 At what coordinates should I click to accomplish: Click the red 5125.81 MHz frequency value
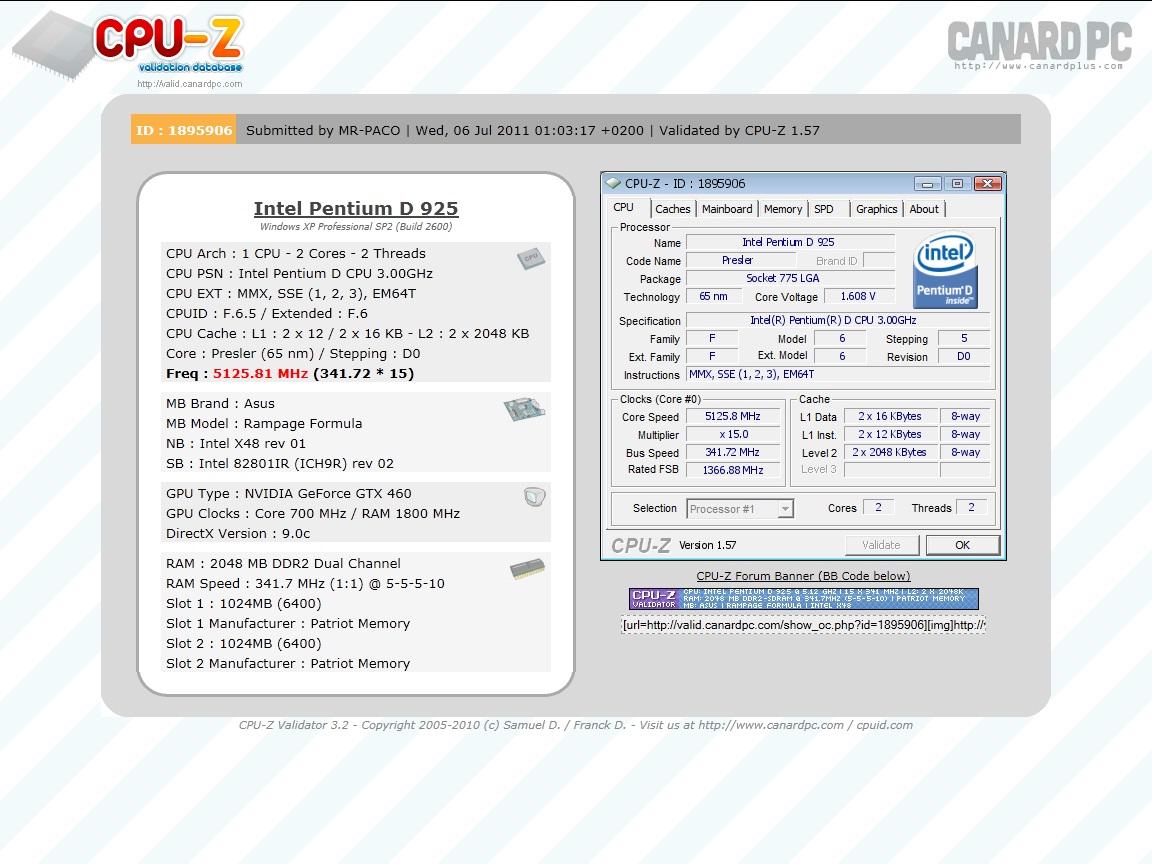pyautogui.click(x=260, y=373)
